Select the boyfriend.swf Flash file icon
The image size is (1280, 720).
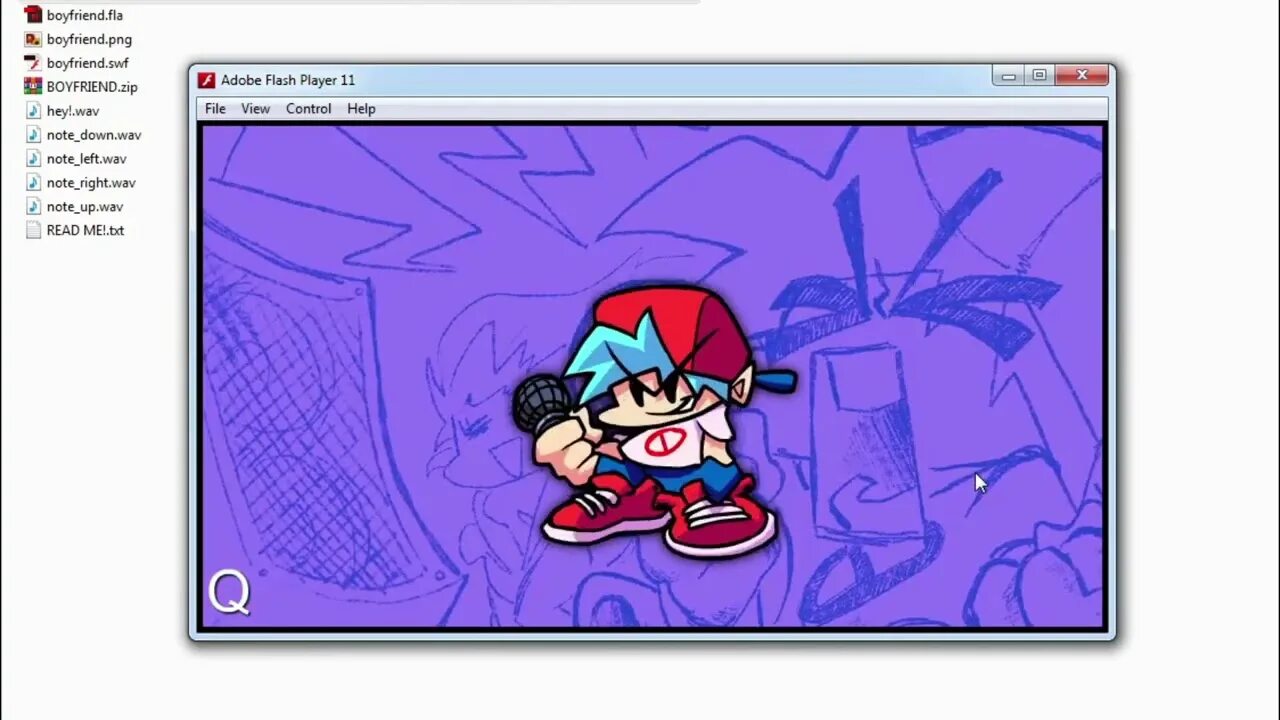33,63
